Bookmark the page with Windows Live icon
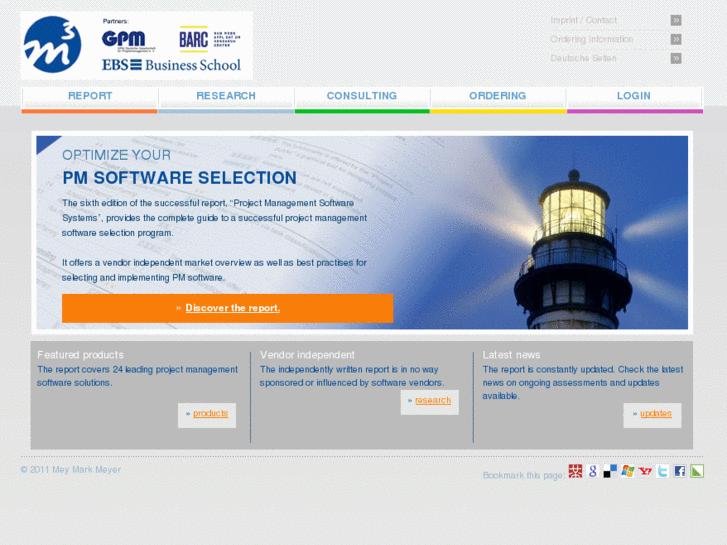Image resolution: width=727 pixels, height=545 pixels. tap(628, 471)
